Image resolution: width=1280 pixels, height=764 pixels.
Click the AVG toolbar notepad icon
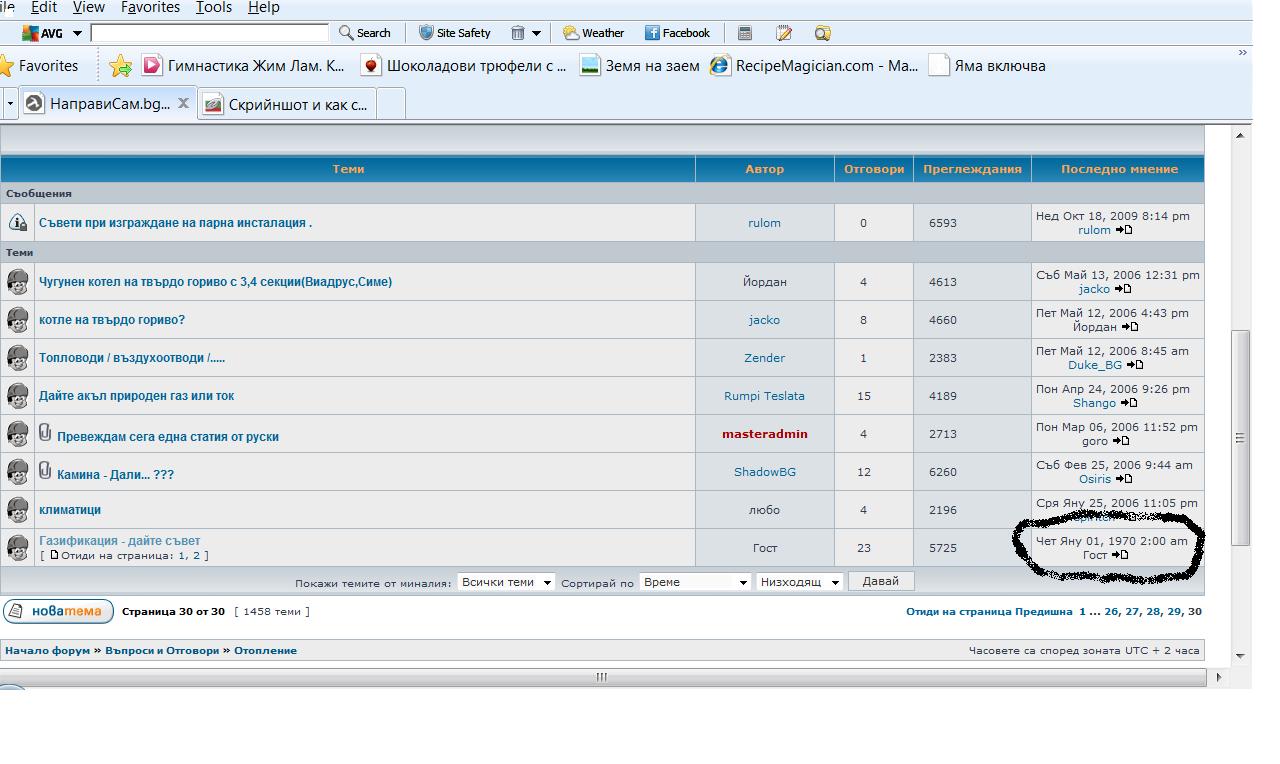pos(784,33)
